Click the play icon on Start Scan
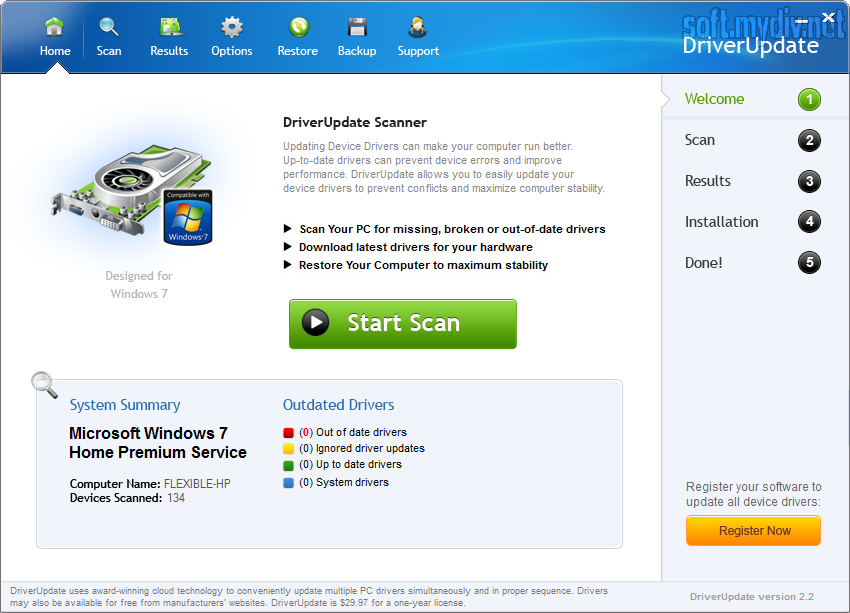 tap(315, 322)
